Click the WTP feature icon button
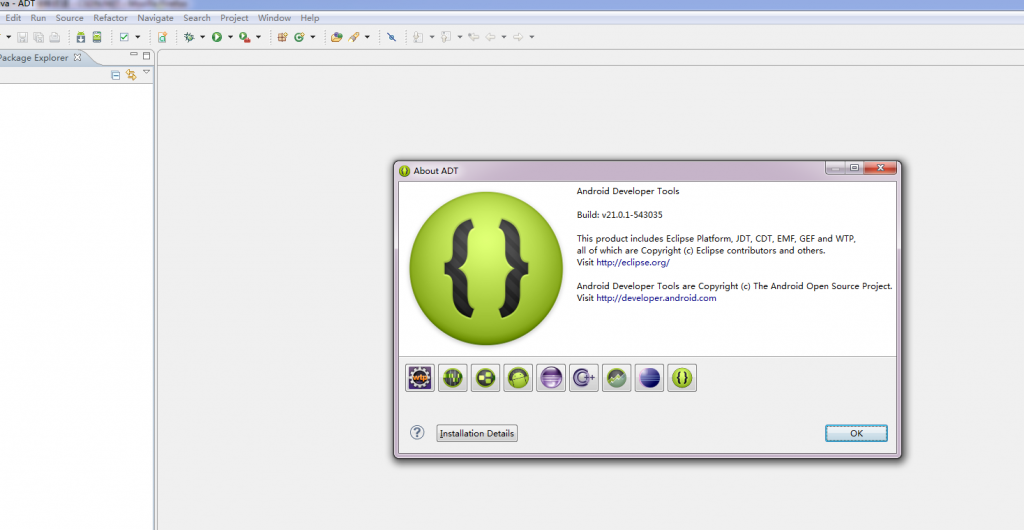Image resolution: width=1024 pixels, height=530 pixels. pyautogui.click(x=420, y=378)
